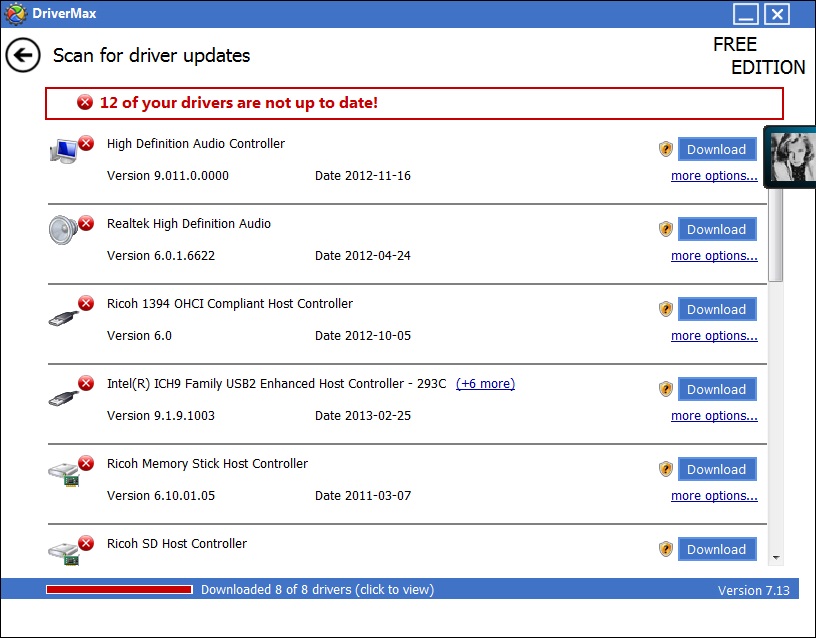816x638 pixels.
Task: Click Date 2013-02-25 text
Action: point(363,416)
